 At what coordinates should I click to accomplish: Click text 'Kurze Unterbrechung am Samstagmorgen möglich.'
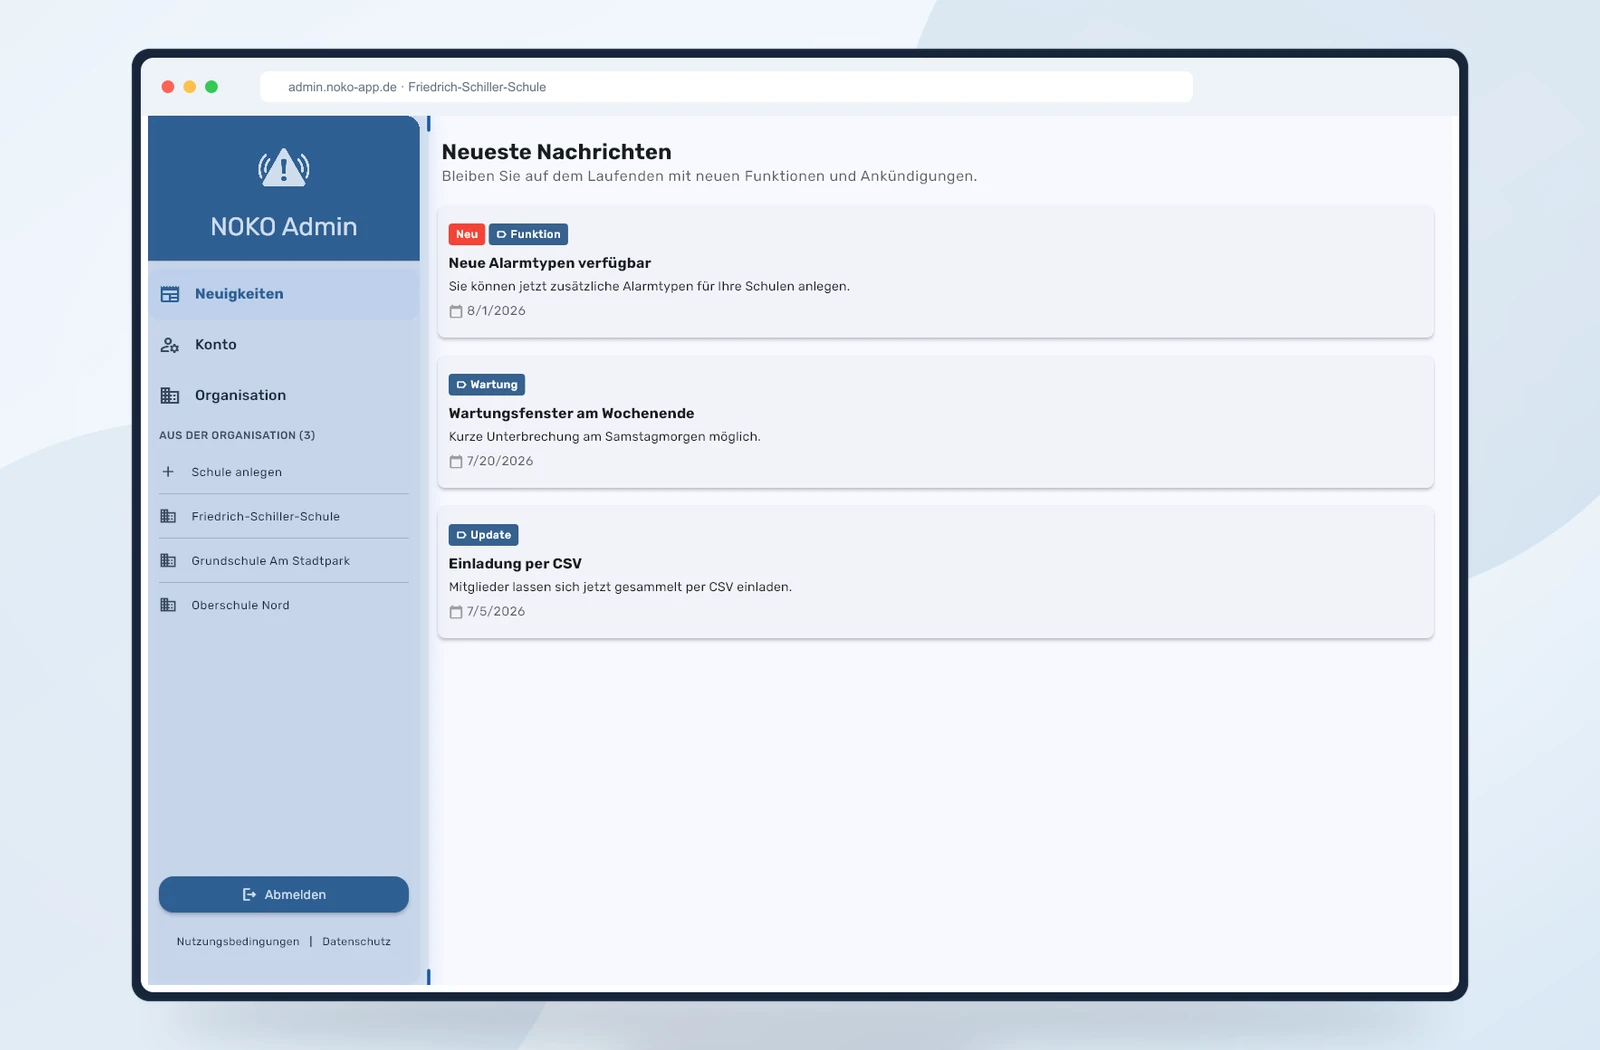[605, 437]
